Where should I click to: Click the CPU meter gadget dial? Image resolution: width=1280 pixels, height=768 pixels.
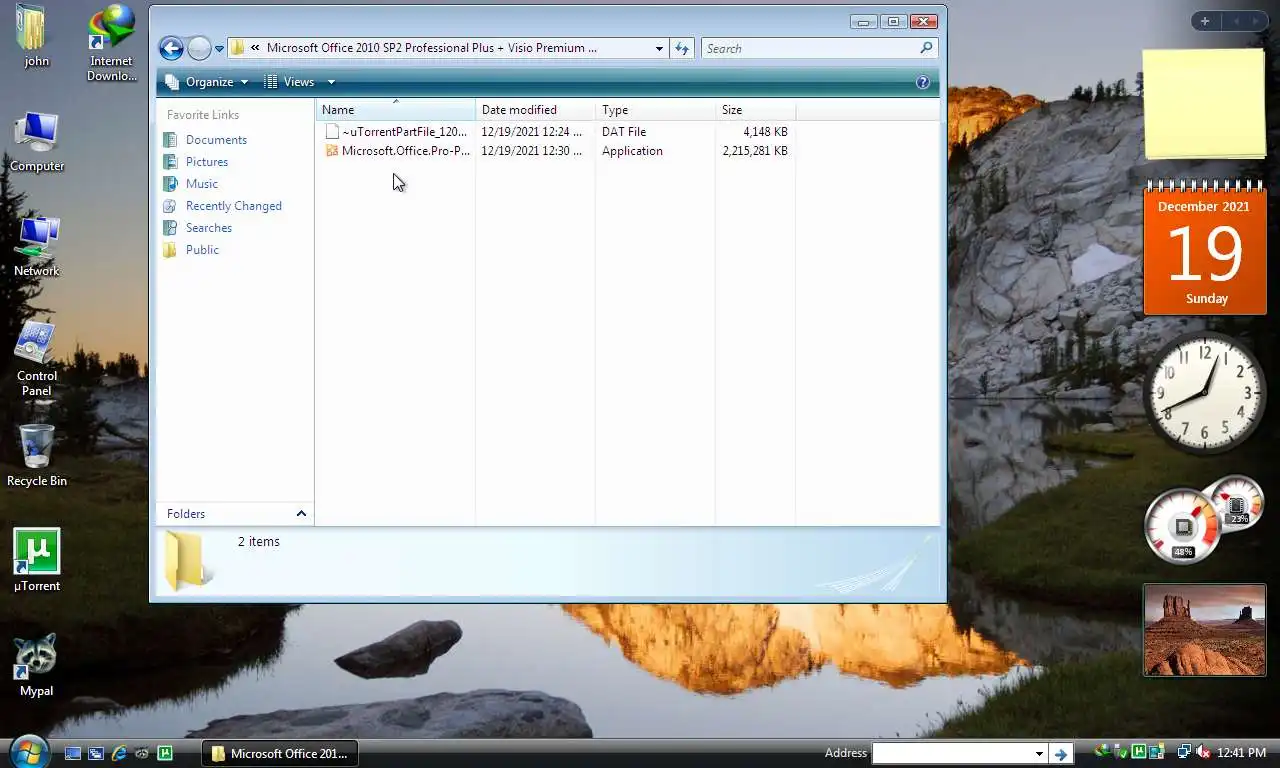pos(1183,526)
